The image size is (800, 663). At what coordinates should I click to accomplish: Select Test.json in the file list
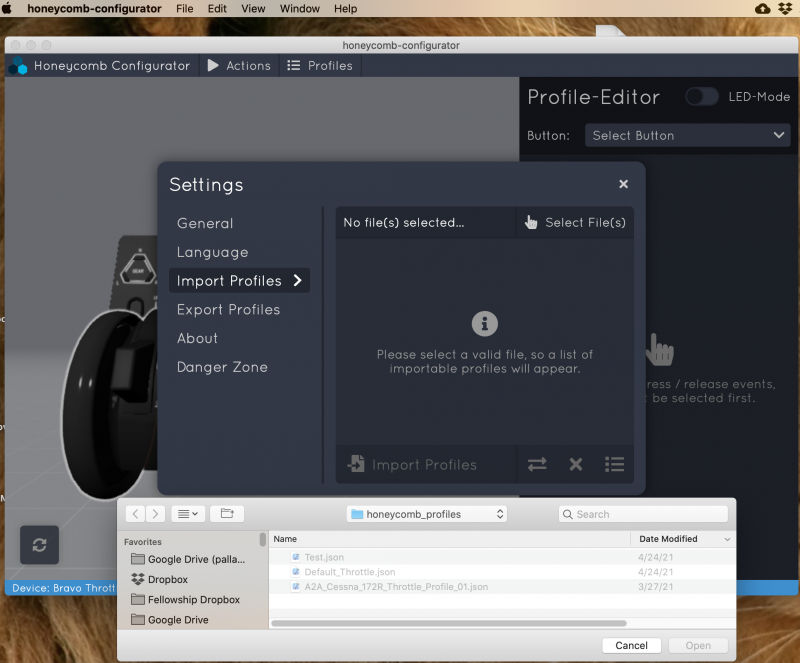502,557
